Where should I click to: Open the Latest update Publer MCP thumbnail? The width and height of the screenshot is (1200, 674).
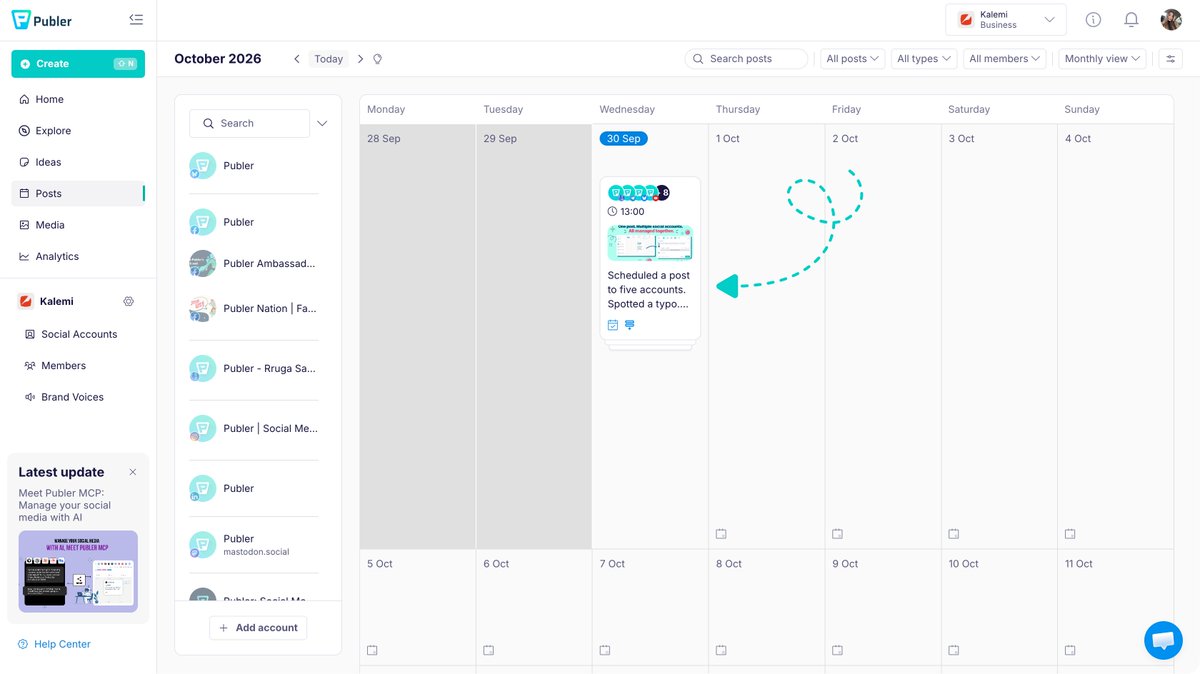[x=78, y=571]
